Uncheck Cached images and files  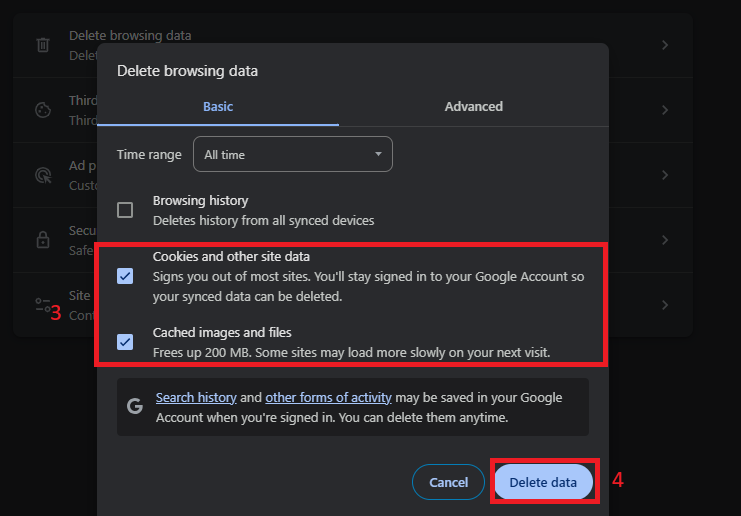pyautogui.click(x=125, y=342)
